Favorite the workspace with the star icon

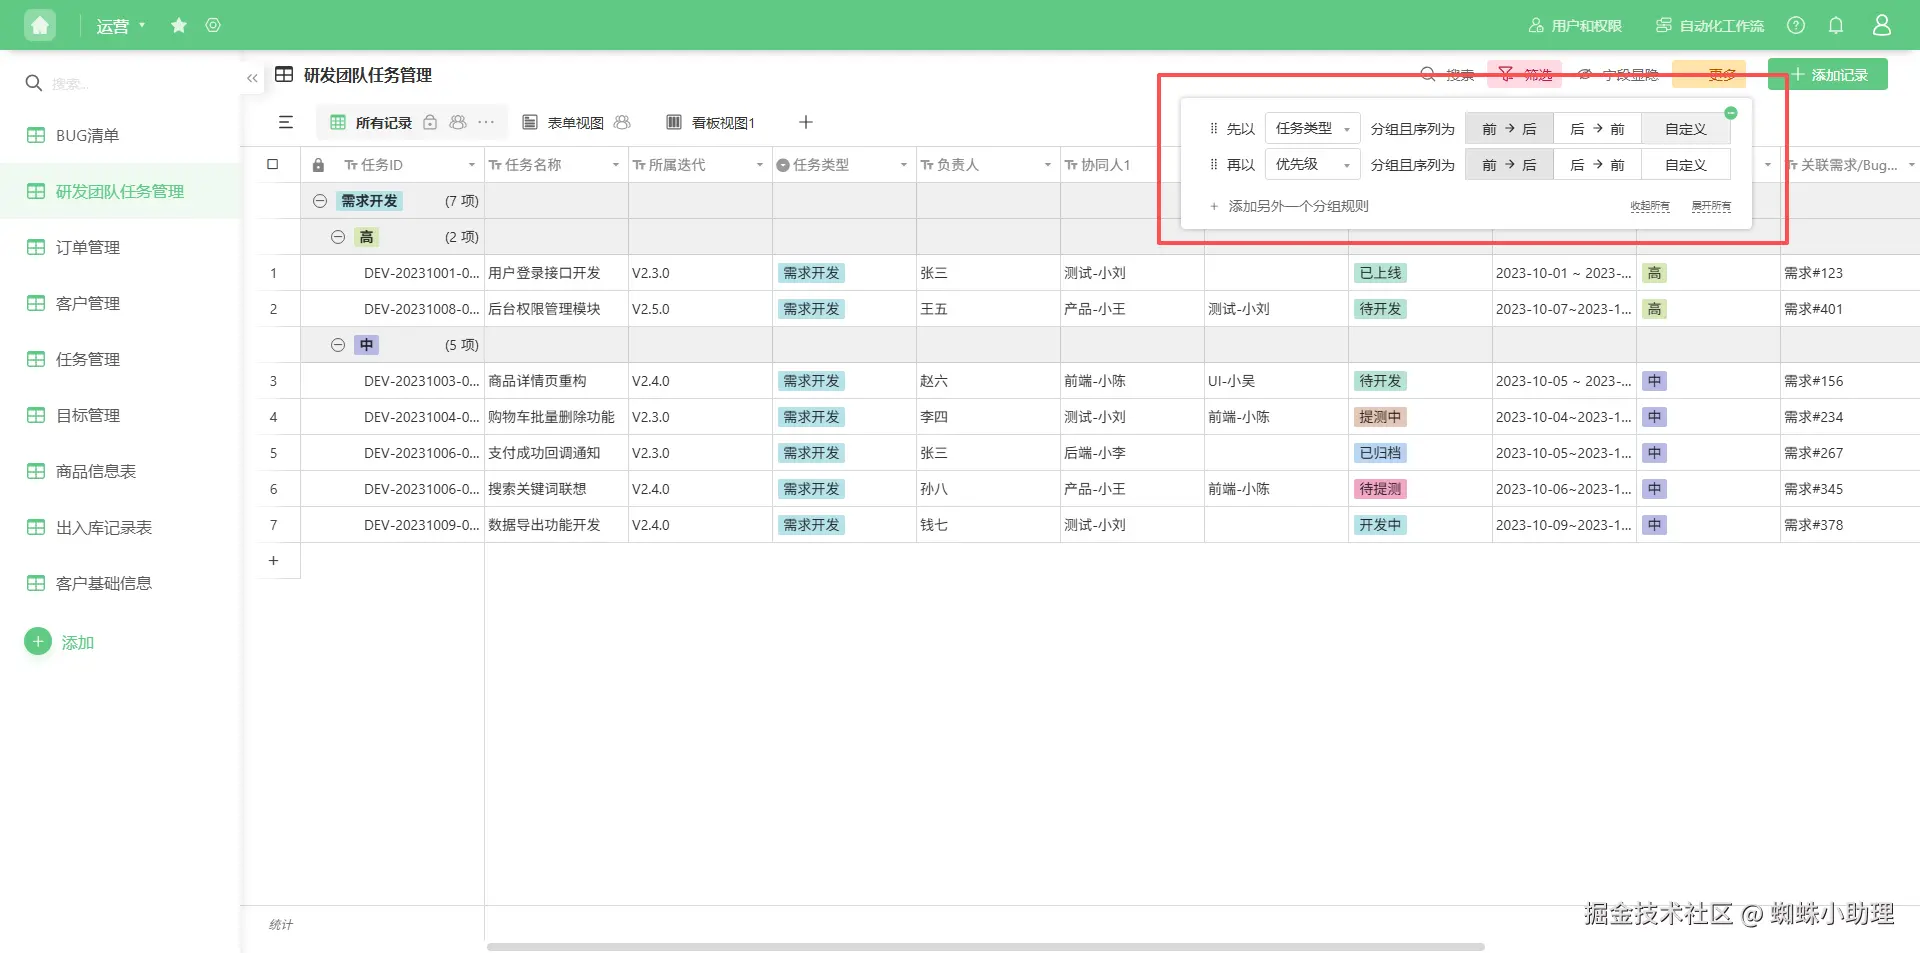tap(179, 25)
